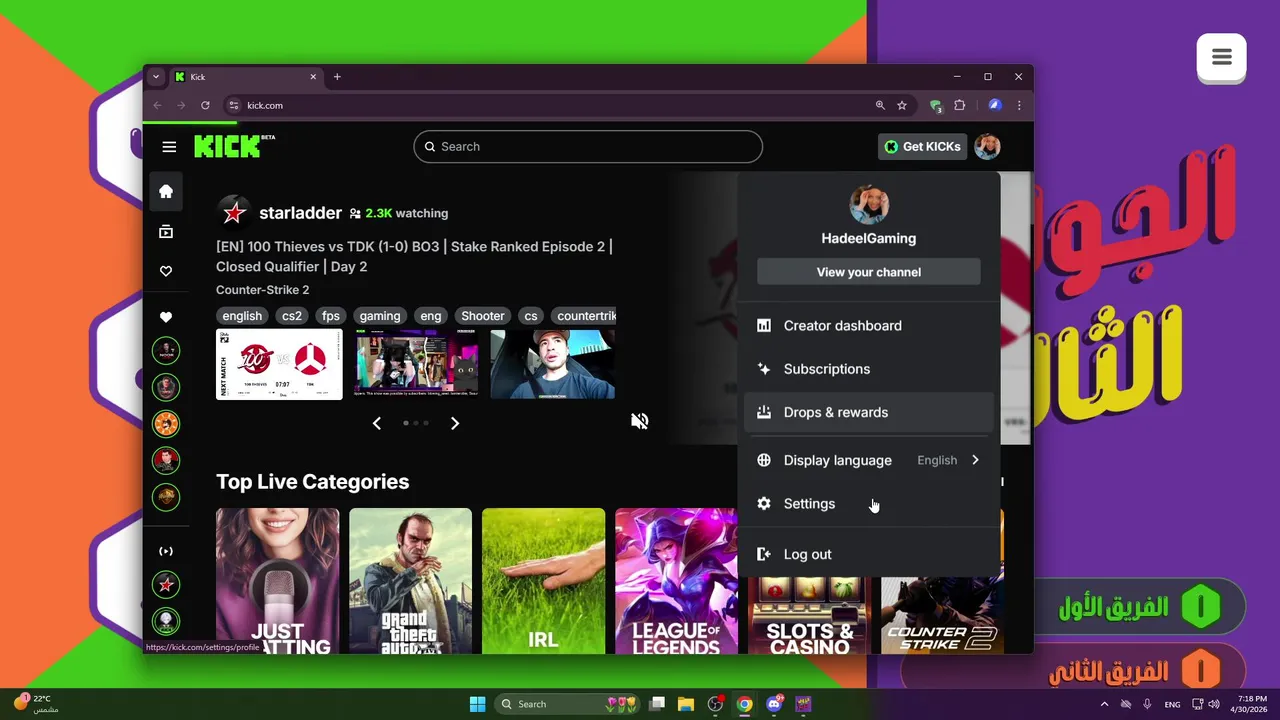
Task: Open the Creator dashboard chart icon
Action: (x=764, y=326)
